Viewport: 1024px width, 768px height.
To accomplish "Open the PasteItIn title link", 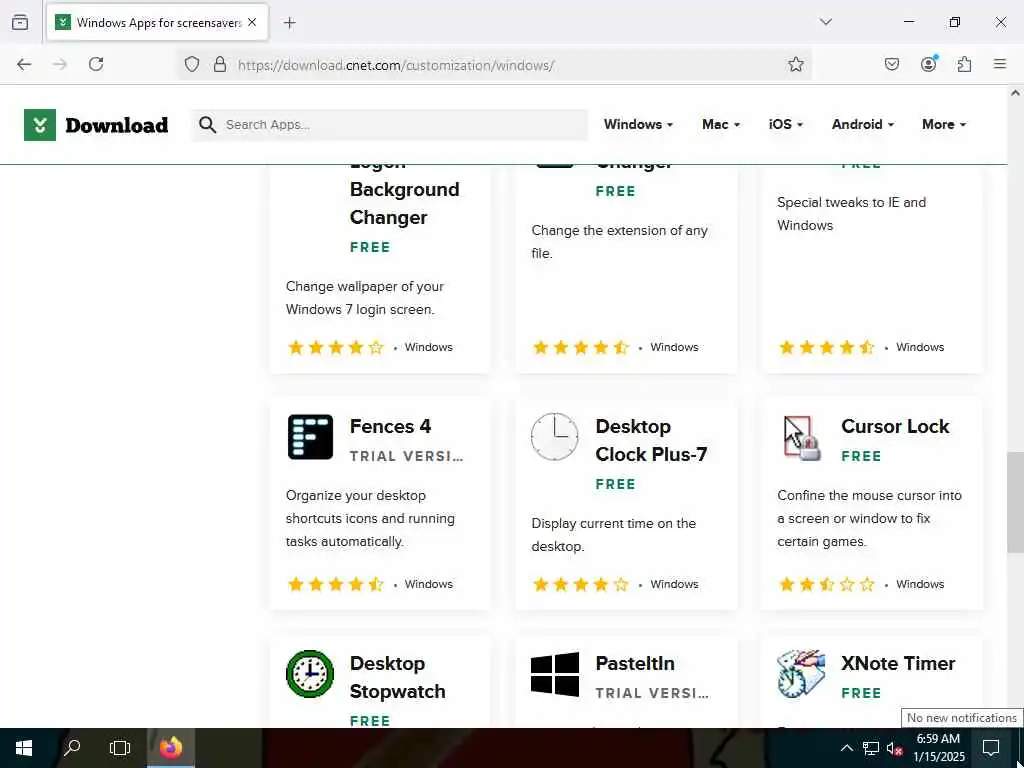I will pos(635,664).
